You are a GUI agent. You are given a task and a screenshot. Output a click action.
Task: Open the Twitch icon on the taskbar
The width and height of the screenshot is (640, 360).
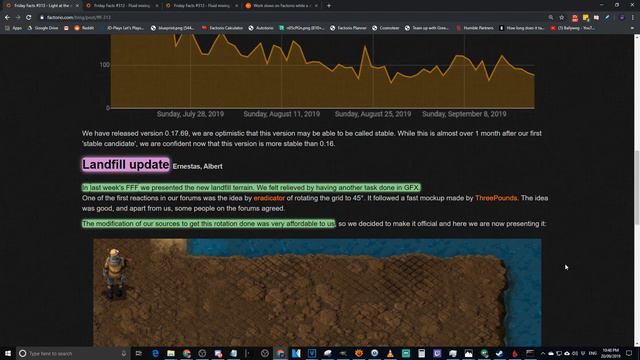coord(437,353)
